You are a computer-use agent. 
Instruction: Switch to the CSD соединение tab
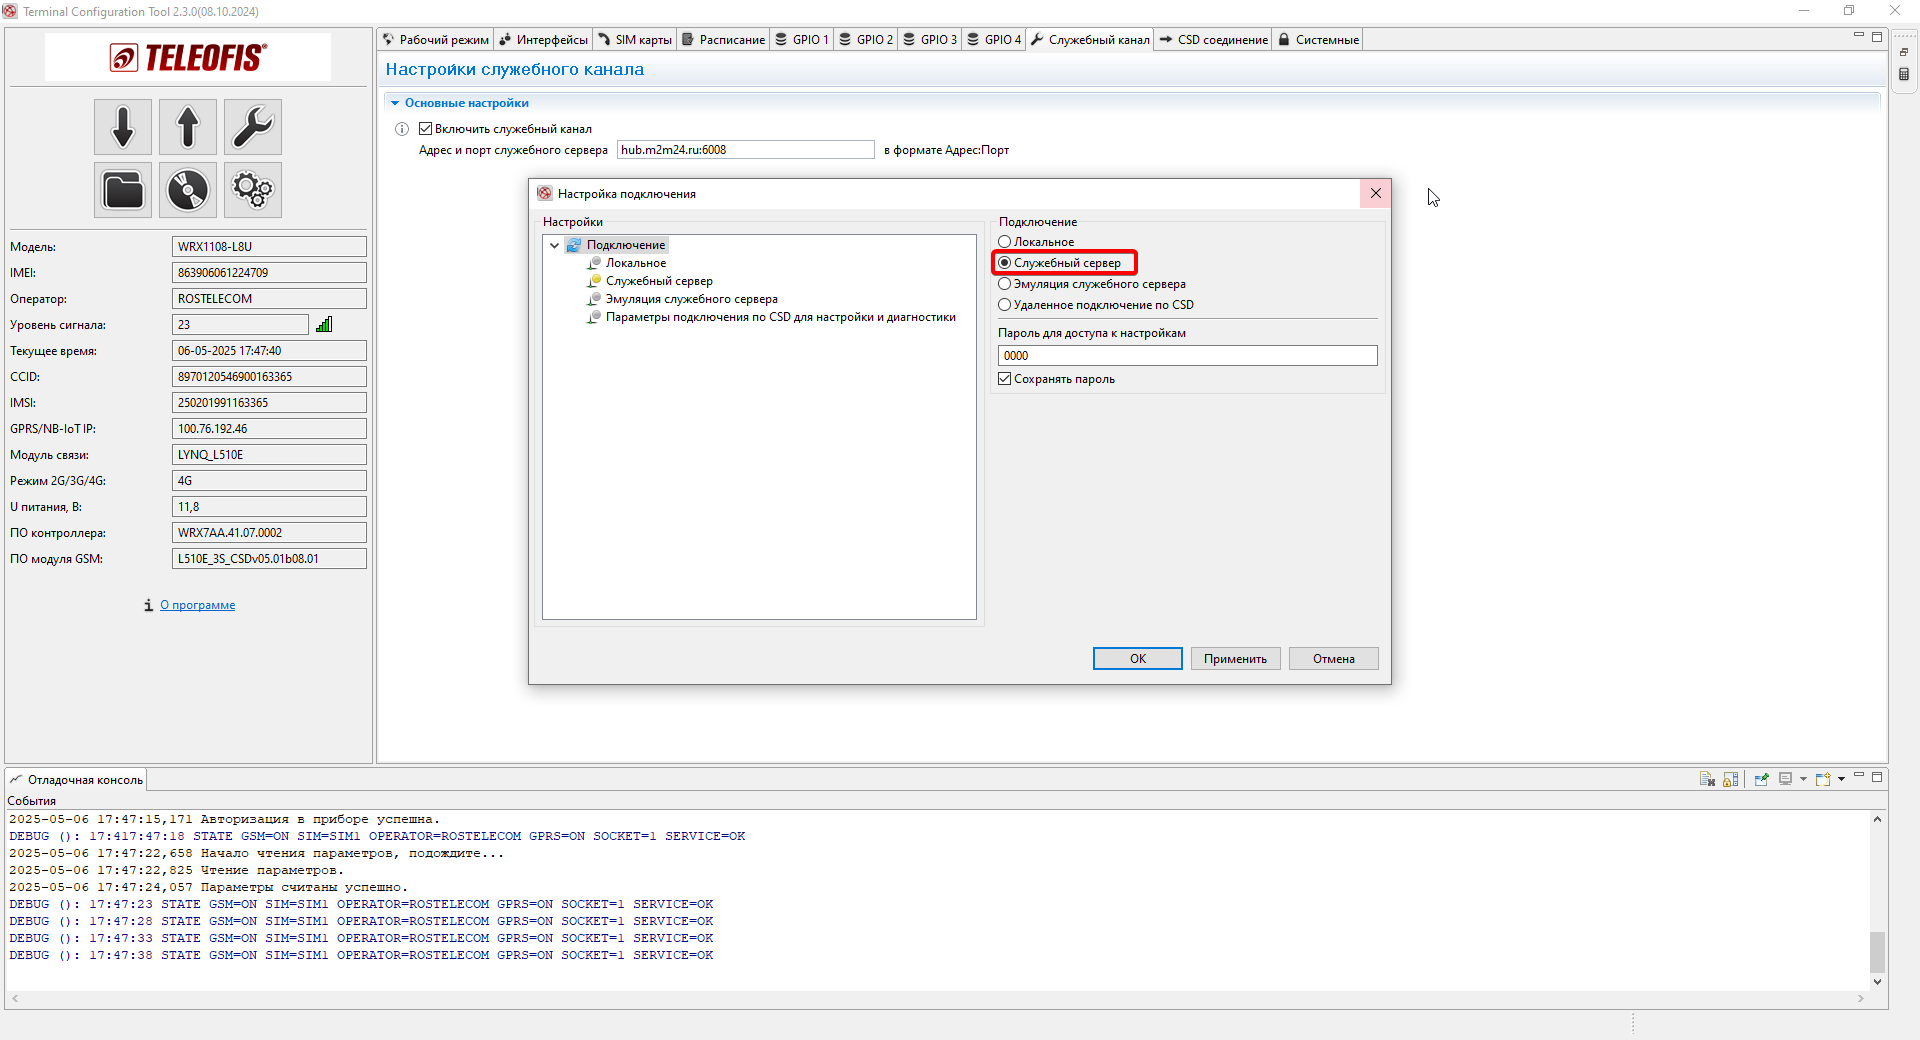tap(1213, 40)
